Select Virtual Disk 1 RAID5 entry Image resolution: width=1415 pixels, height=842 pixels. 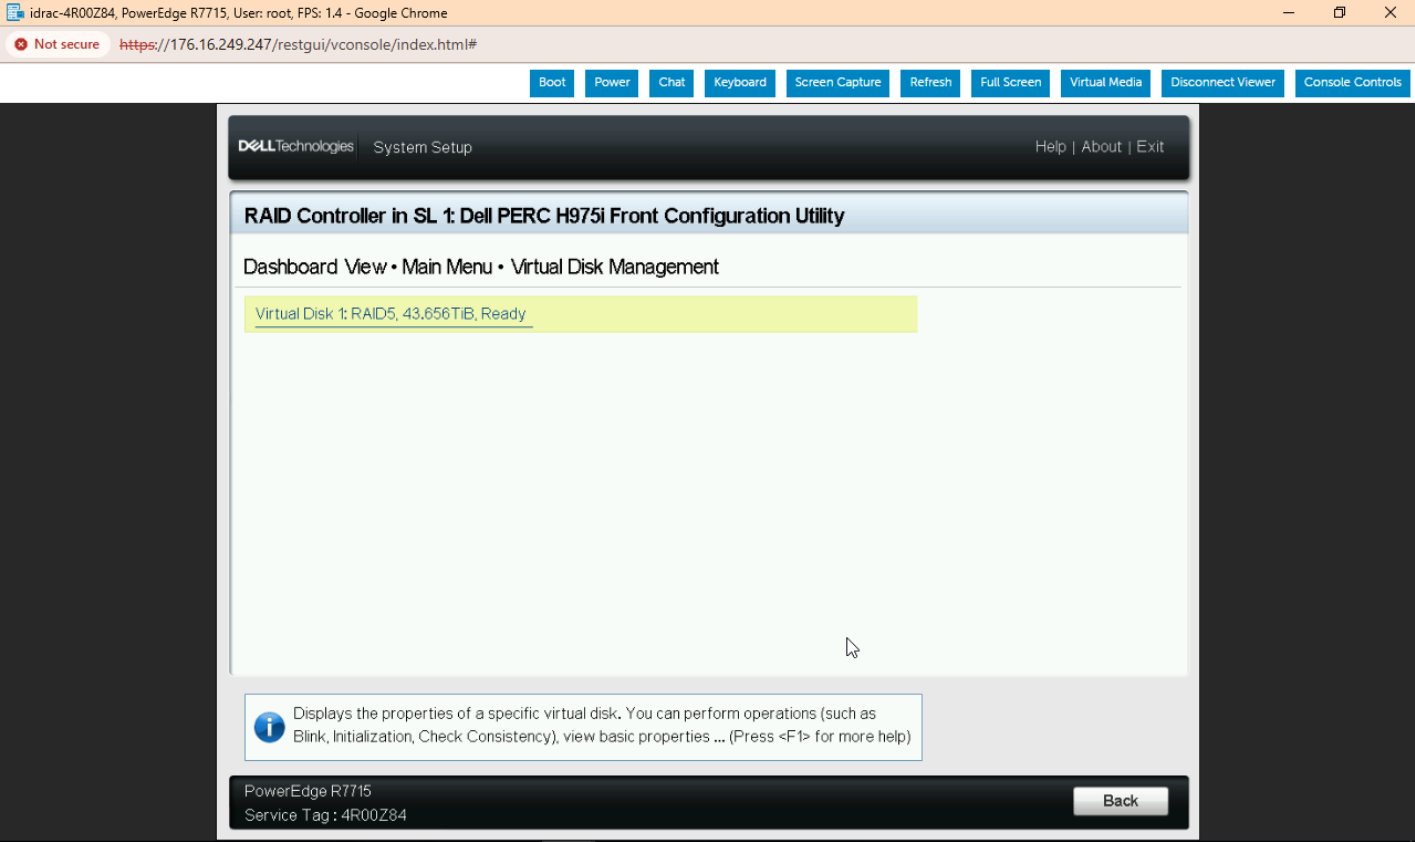pos(580,314)
